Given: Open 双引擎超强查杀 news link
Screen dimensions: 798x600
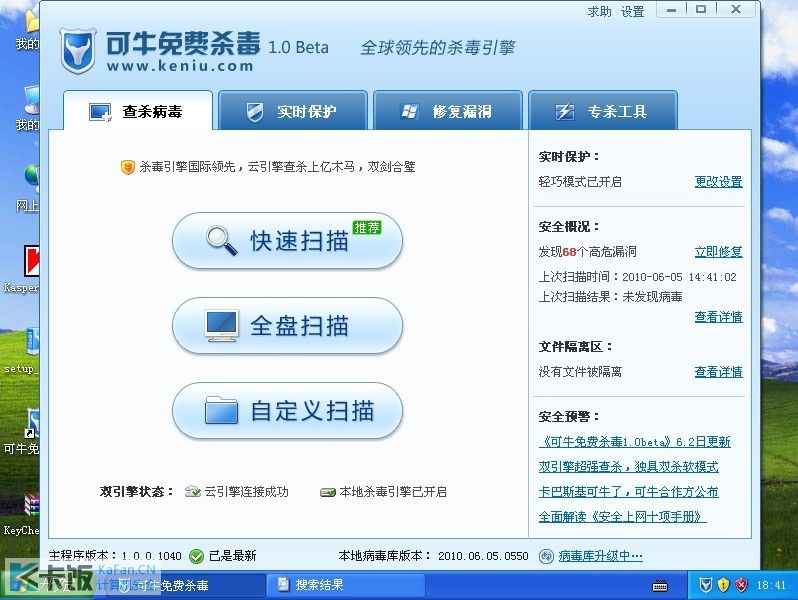Looking at the screenshot, I should click(629, 467).
